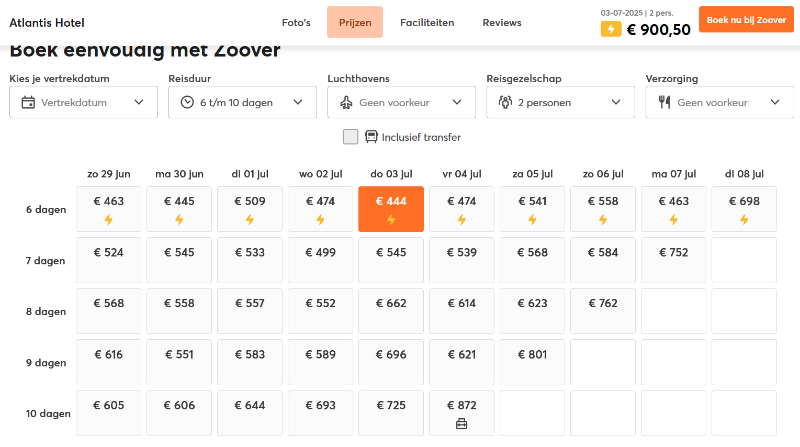The width and height of the screenshot is (800, 447).
Task: Go to the Reviews tab
Action: 501,22
